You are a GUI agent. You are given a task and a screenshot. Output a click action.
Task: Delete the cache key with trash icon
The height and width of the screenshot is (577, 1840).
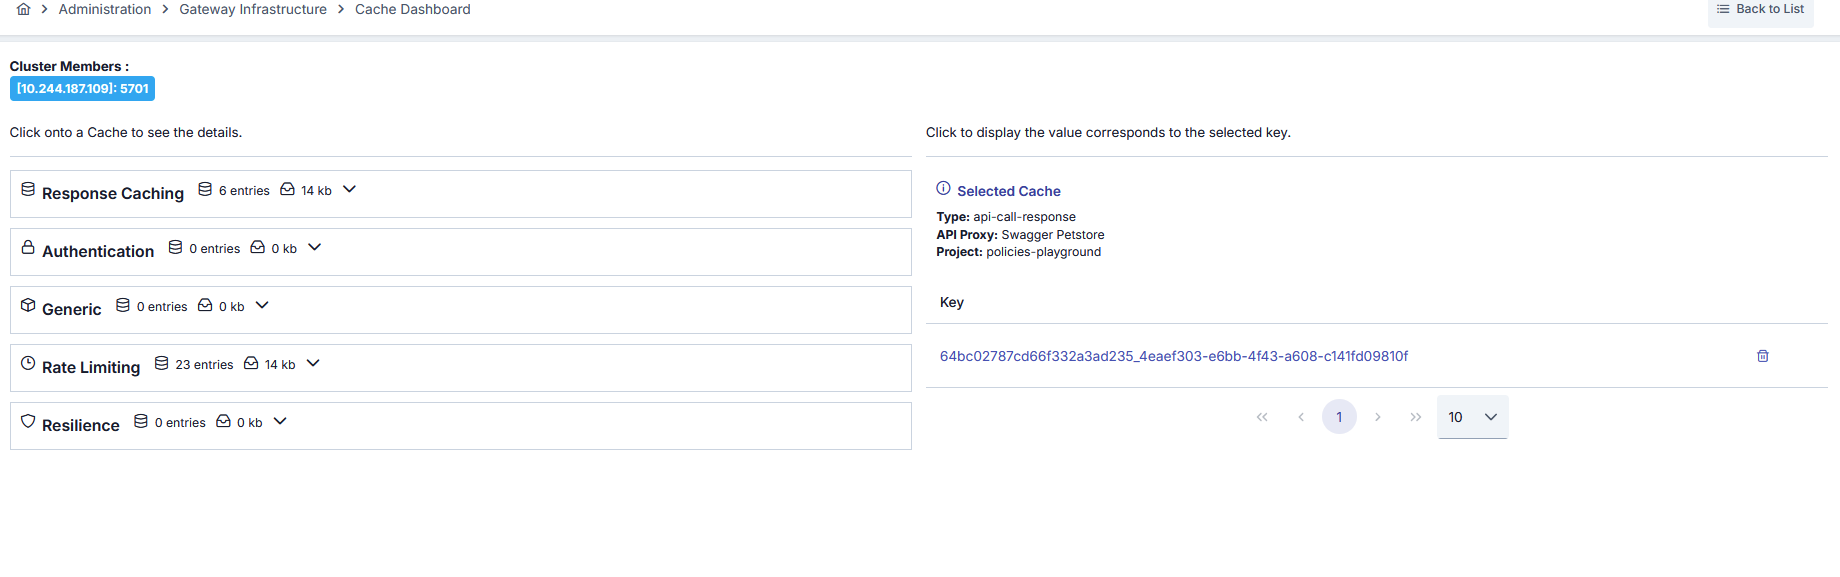pyautogui.click(x=1763, y=356)
